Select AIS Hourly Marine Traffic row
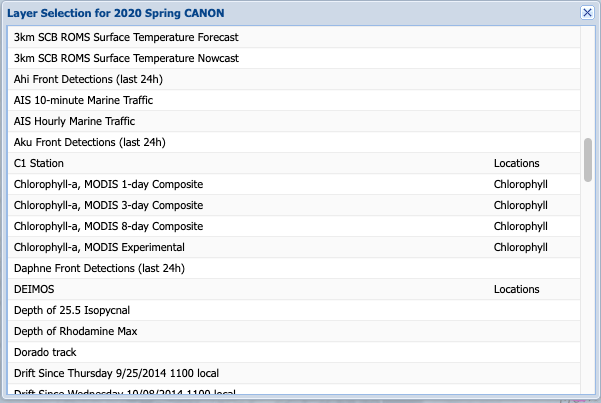 click(x=76, y=121)
